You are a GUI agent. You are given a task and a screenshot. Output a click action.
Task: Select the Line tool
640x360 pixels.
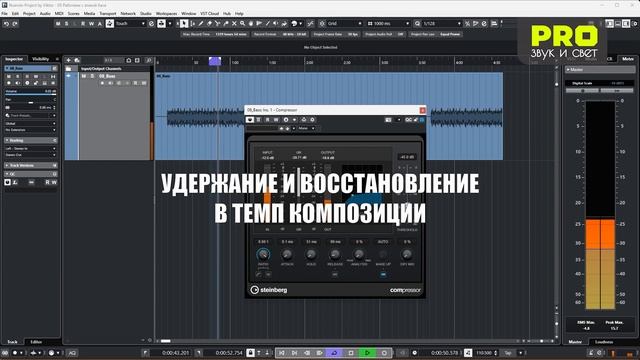[x=267, y=24]
